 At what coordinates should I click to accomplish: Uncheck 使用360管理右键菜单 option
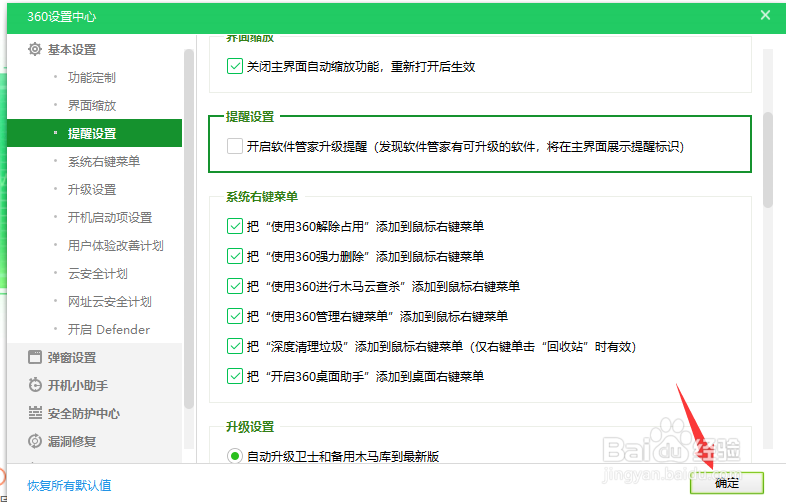click(235, 316)
